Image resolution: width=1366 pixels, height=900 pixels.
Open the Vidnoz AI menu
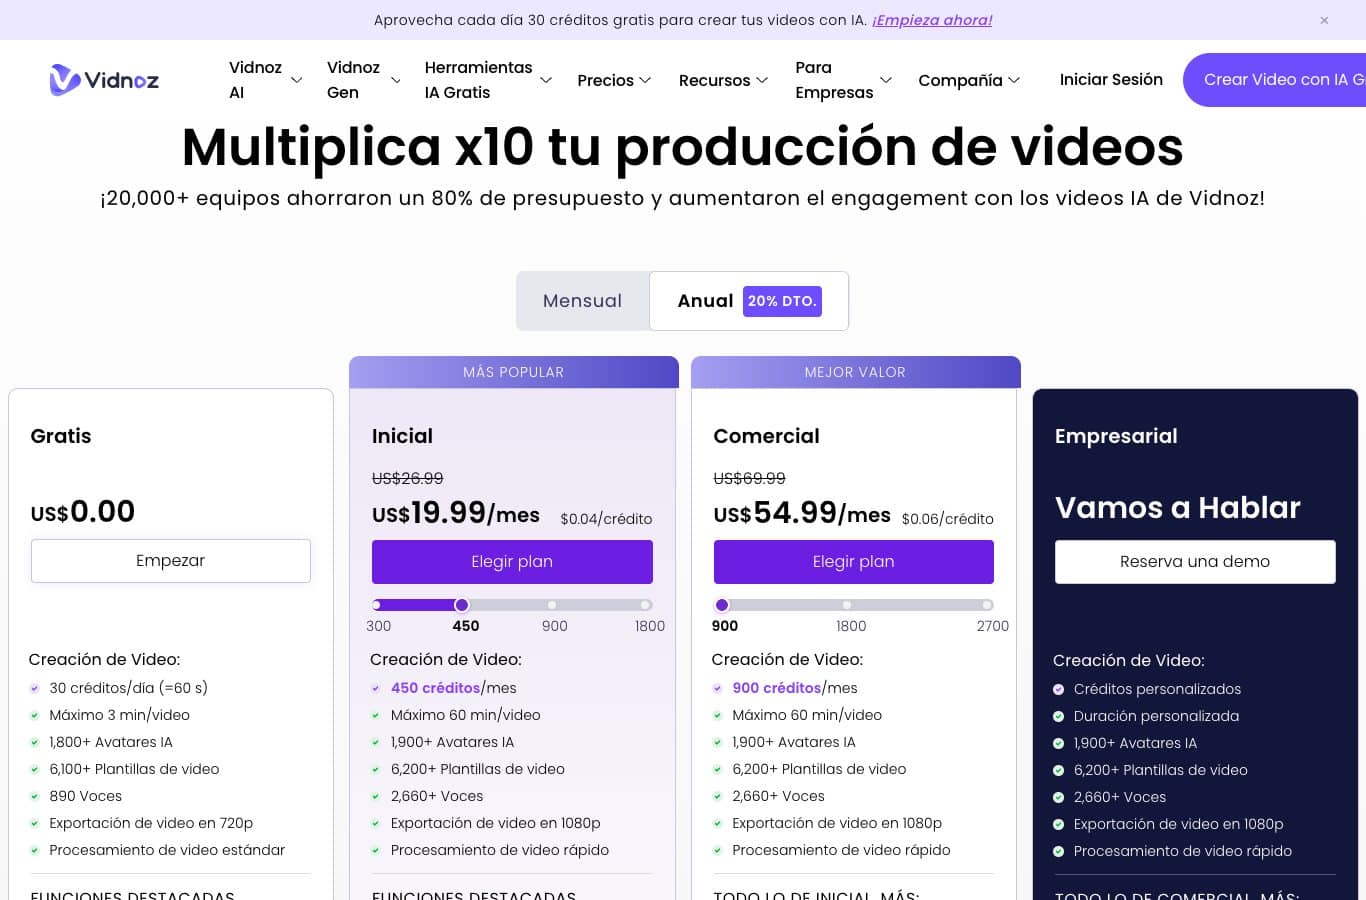point(265,80)
